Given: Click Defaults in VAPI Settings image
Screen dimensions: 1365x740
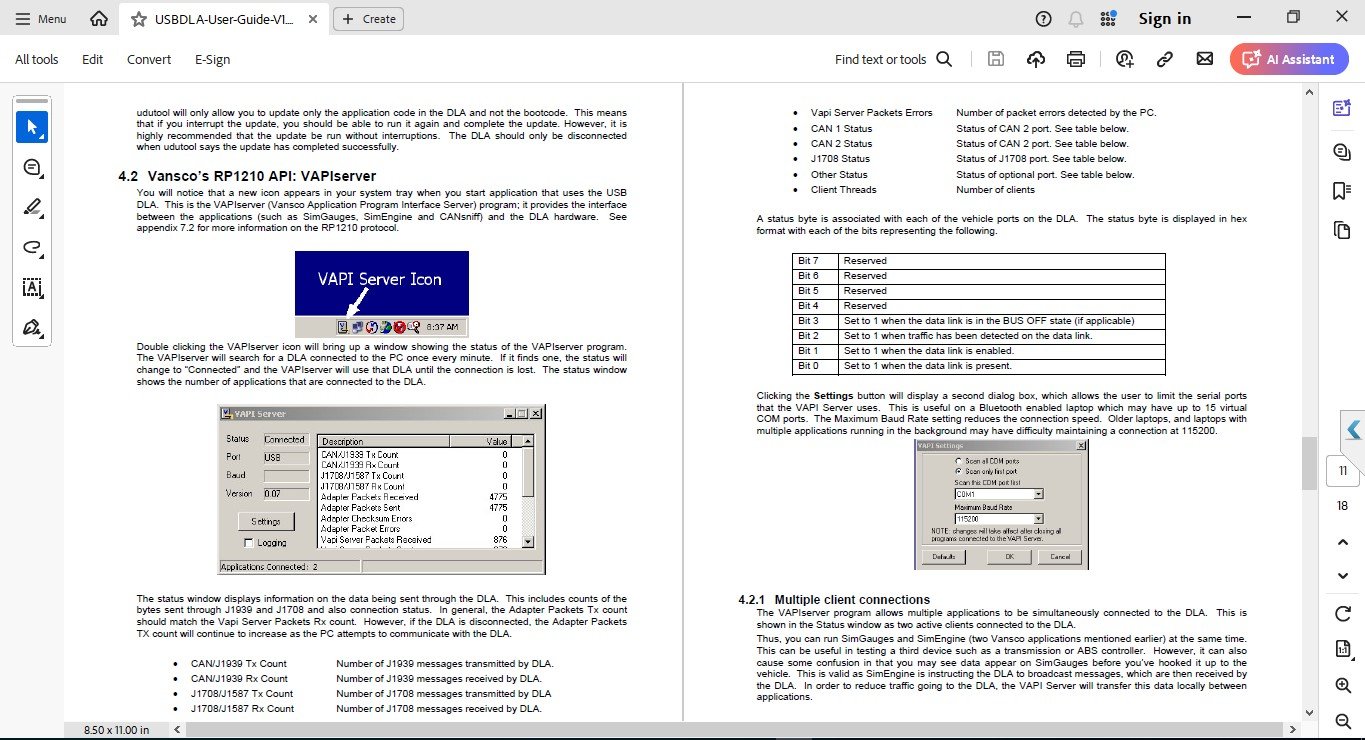Looking at the screenshot, I should (x=944, y=557).
